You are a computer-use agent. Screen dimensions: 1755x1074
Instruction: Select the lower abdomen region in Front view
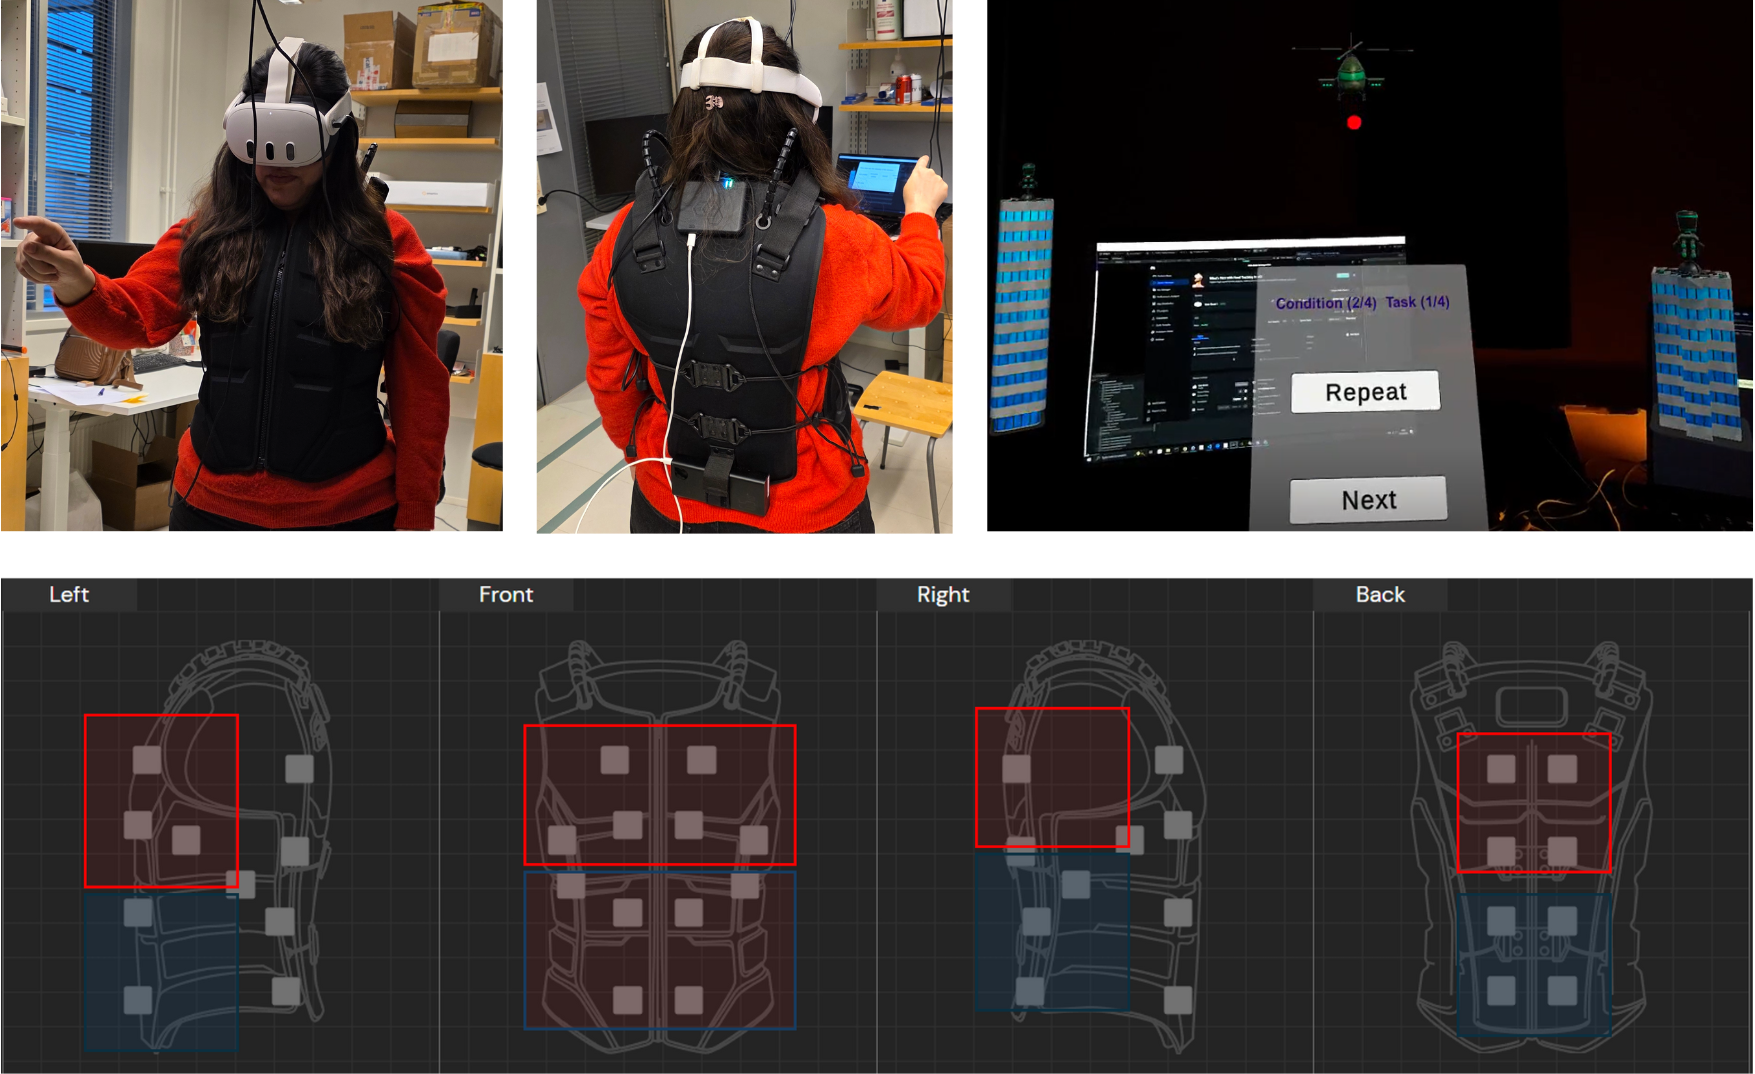tap(660, 950)
